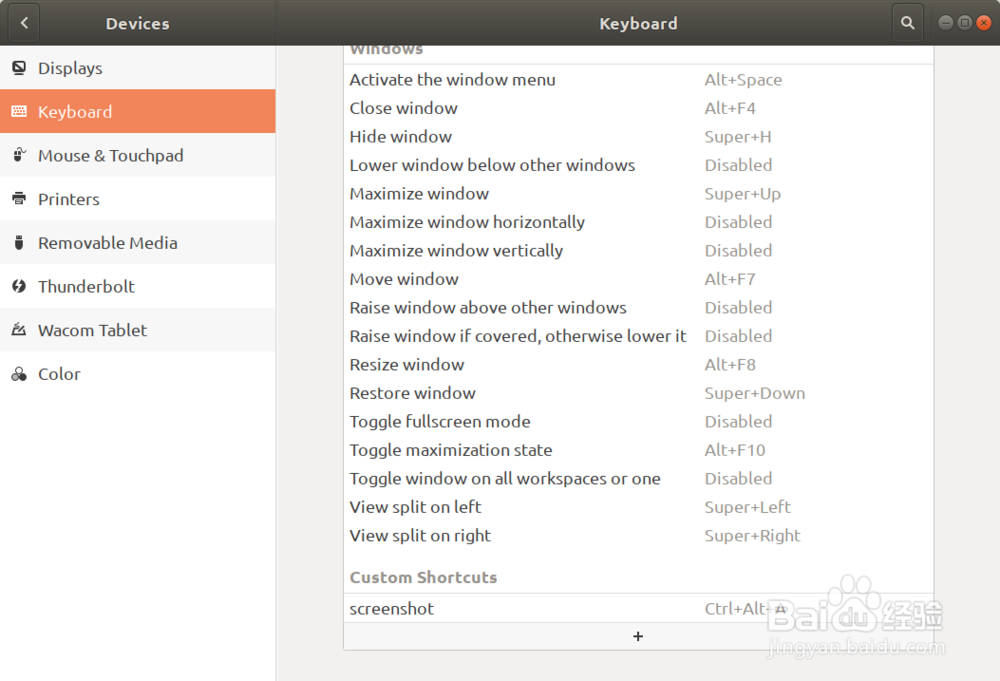Edit the 'Activate the window menu' shortcut

click(x=638, y=80)
